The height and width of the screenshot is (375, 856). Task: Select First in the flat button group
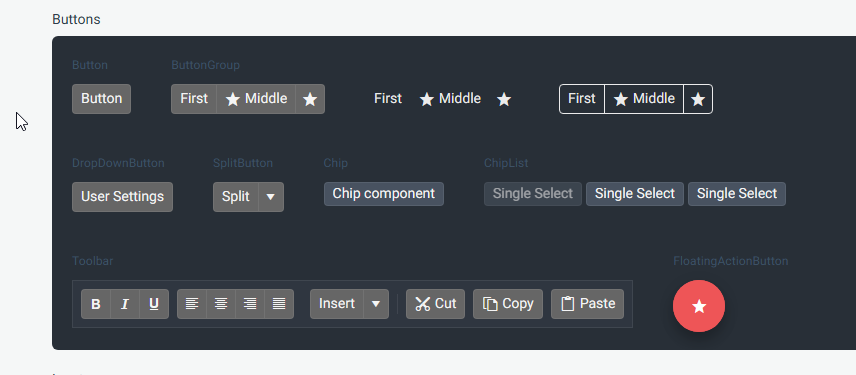coord(388,99)
